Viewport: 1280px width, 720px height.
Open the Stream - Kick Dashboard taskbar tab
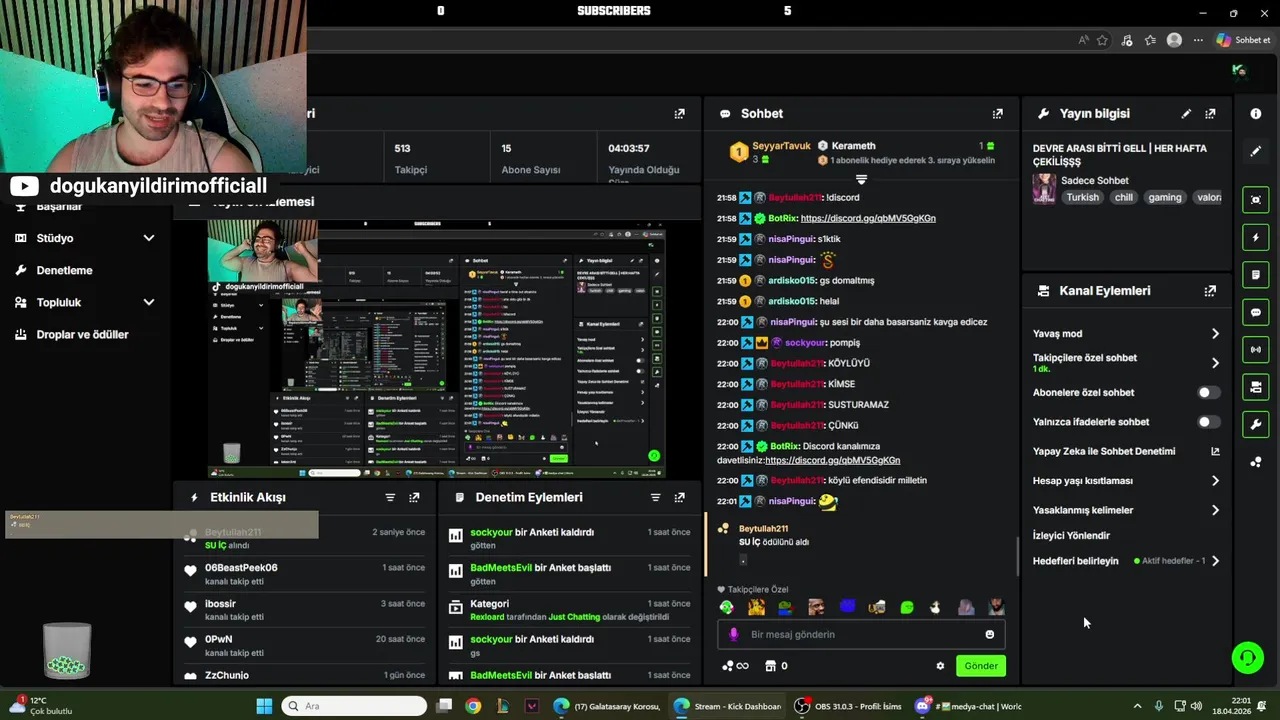click(x=728, y=706)
